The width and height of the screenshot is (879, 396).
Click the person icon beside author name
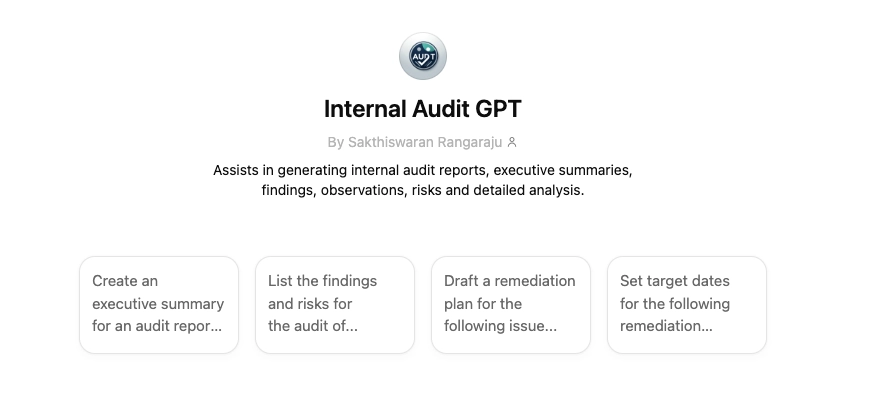point(512,142)
